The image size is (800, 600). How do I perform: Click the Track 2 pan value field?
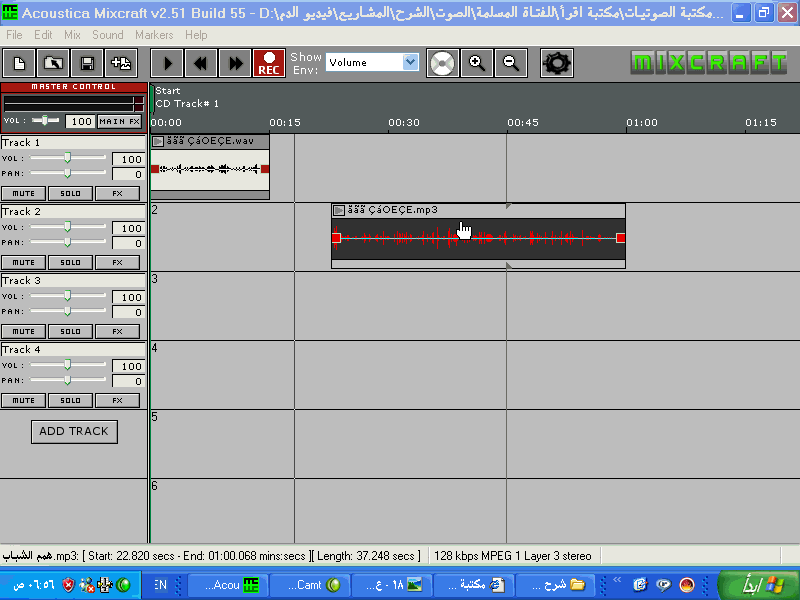(x=129, y=243)
